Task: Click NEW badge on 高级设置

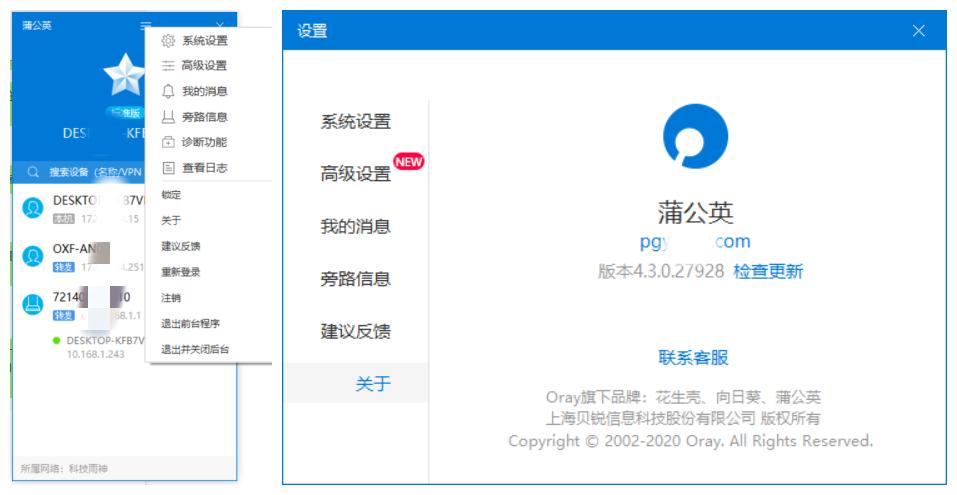Action: [x=409, y=162]
